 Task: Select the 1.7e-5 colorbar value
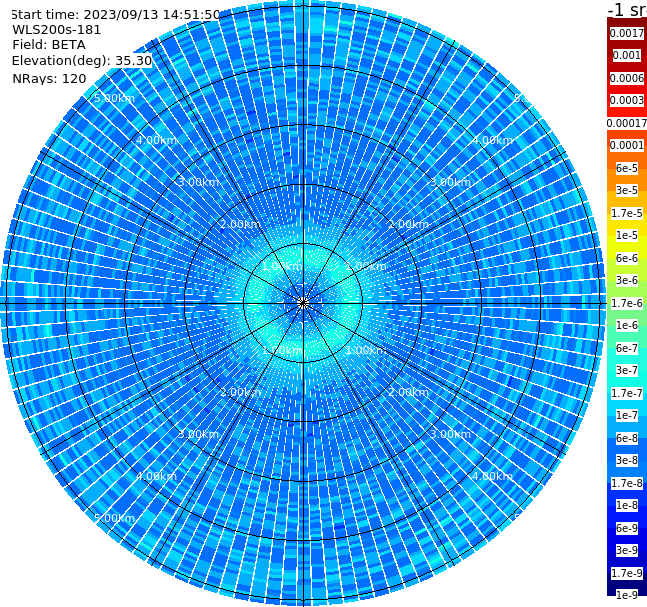coord(627,213)
